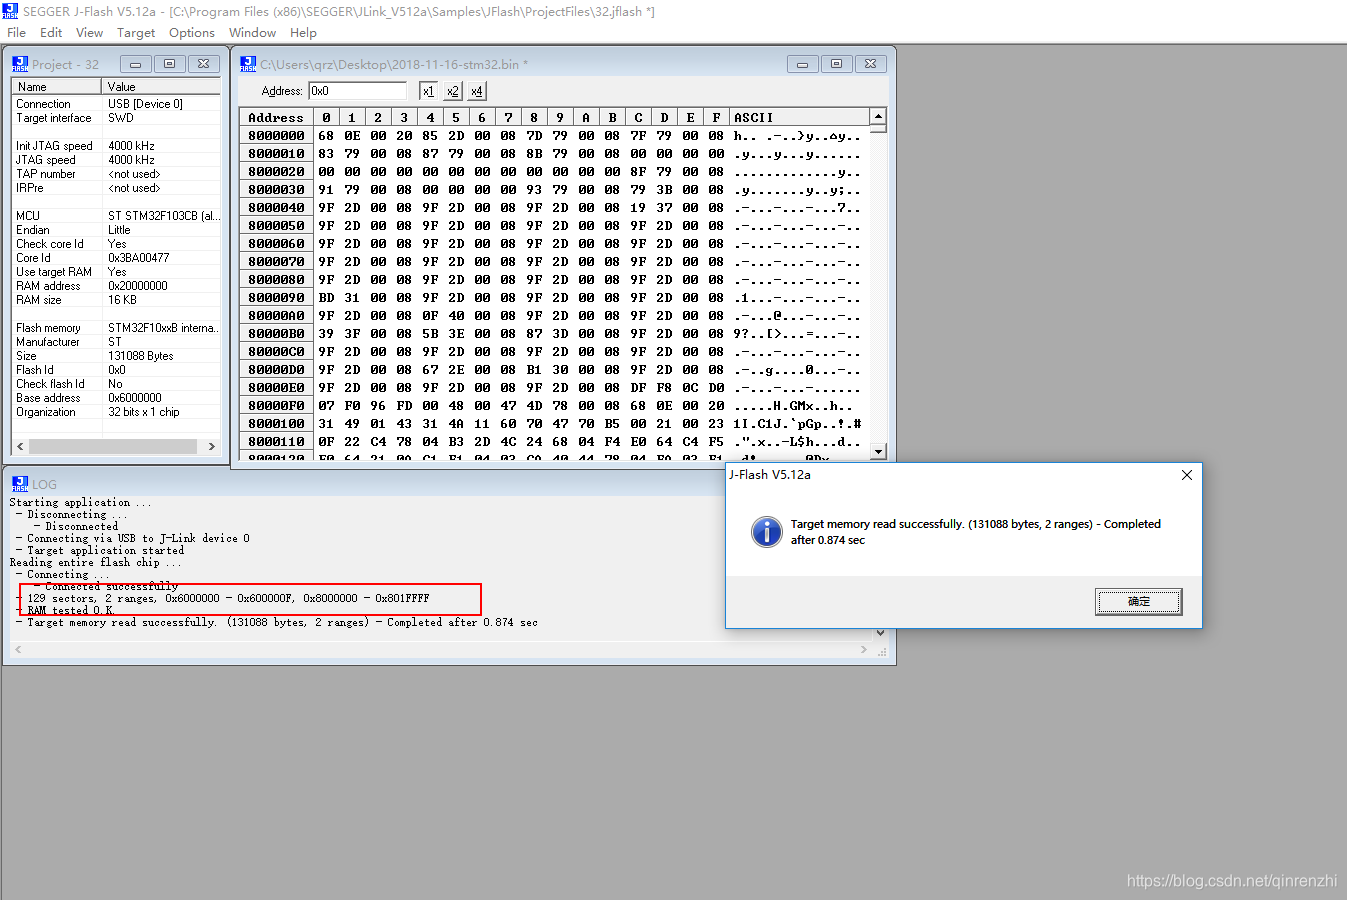Maximize the Project - 32 window
This screenshot has height=900, width=1347.
[169, 64]
